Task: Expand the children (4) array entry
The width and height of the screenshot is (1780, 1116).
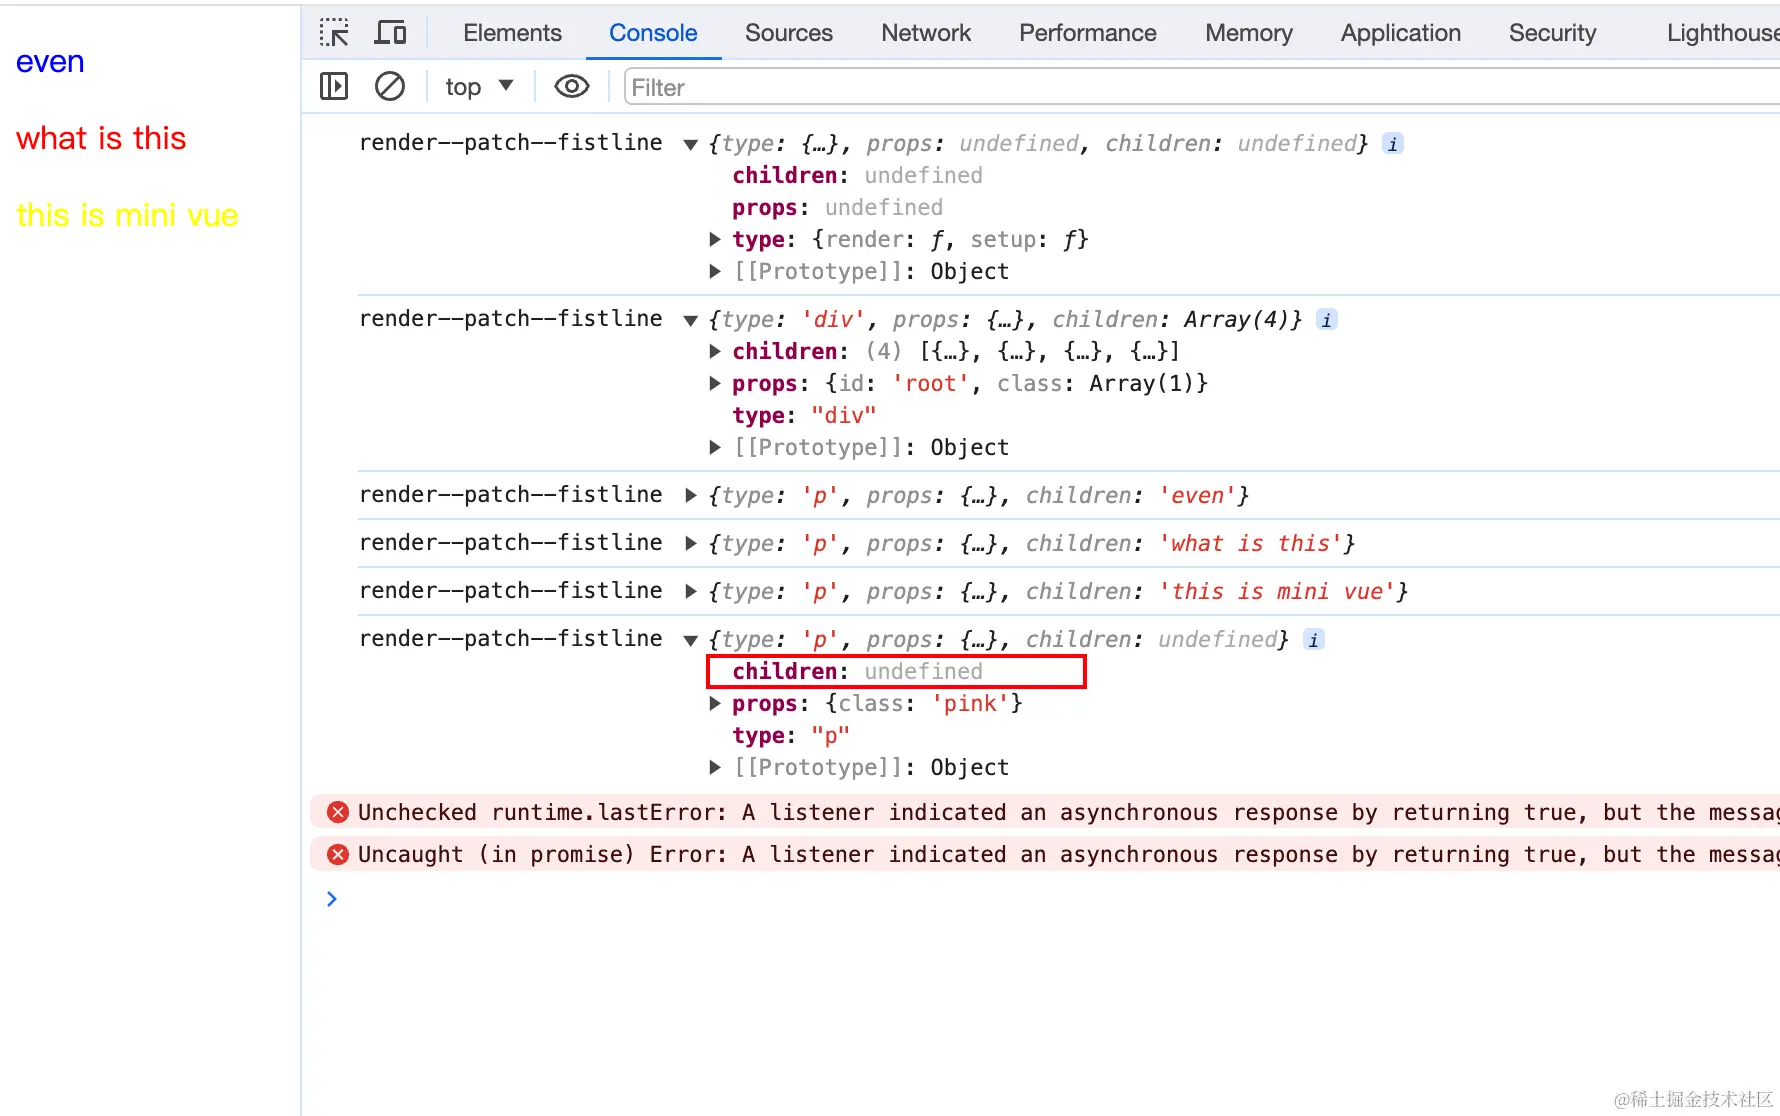Action: pyautogui.click(x=715, y=351)
